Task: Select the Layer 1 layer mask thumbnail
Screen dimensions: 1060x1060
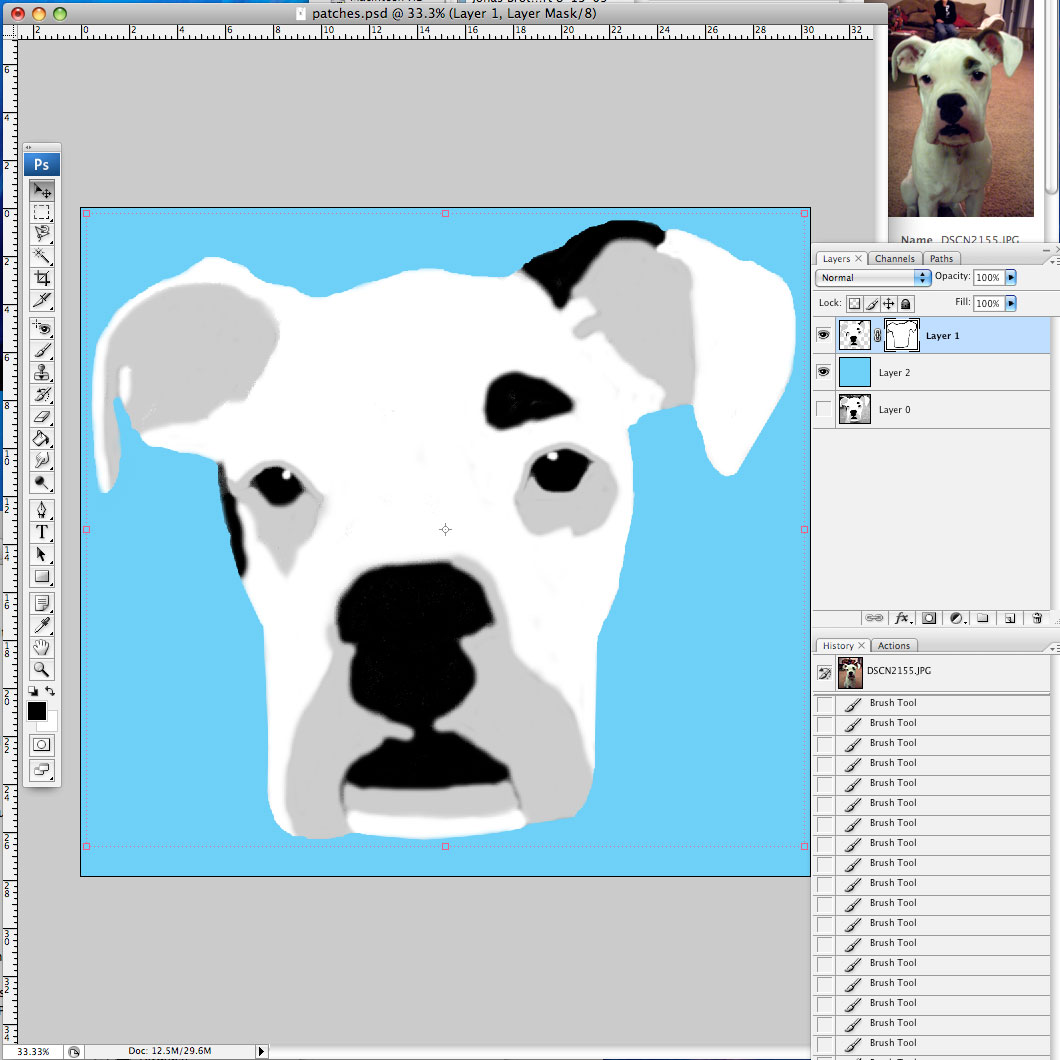Action: 902,335
